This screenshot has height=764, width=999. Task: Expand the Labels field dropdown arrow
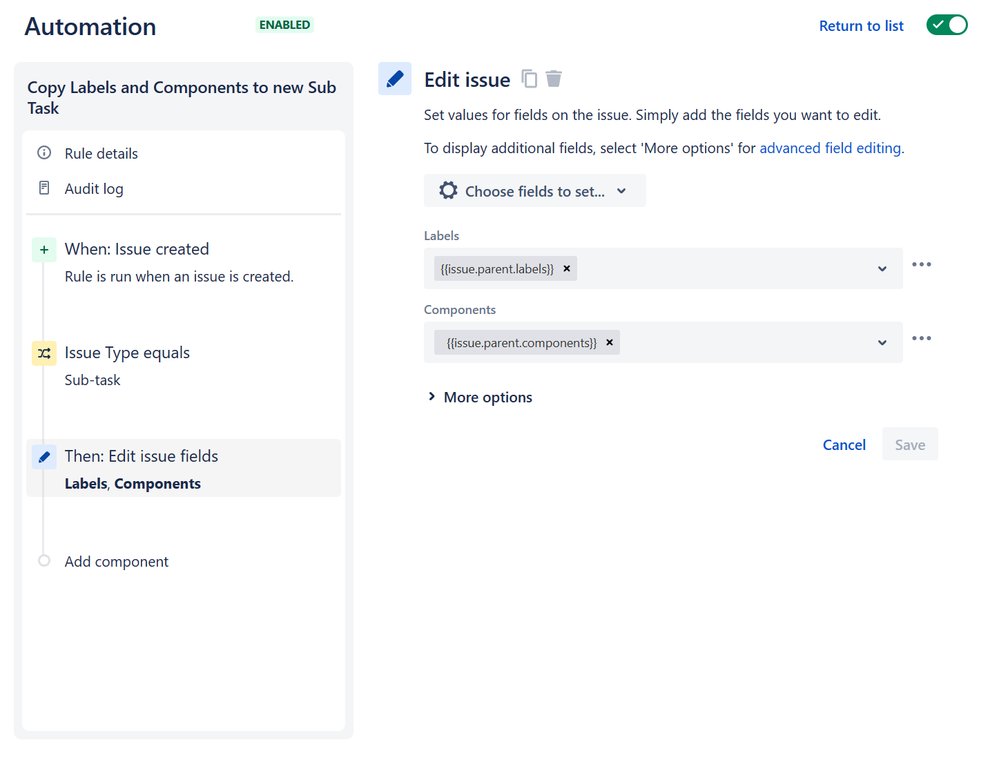pos(882,269)
